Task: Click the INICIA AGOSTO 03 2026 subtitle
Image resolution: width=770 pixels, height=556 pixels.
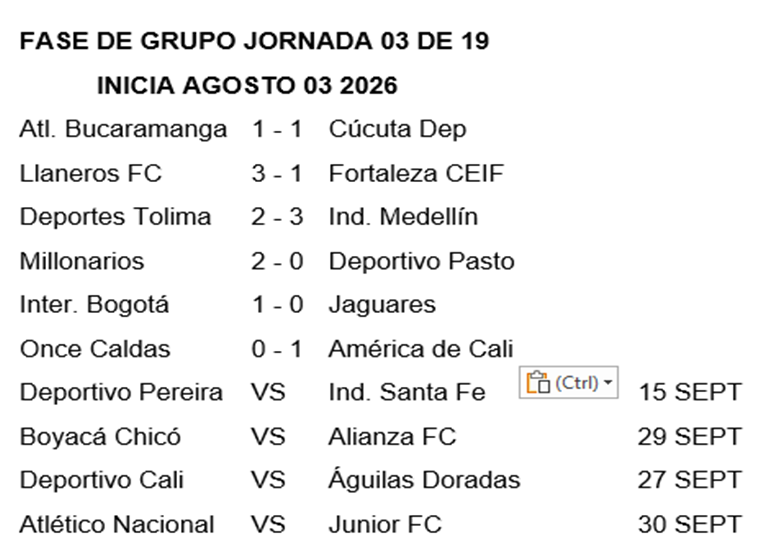Action: click(247, 85)
